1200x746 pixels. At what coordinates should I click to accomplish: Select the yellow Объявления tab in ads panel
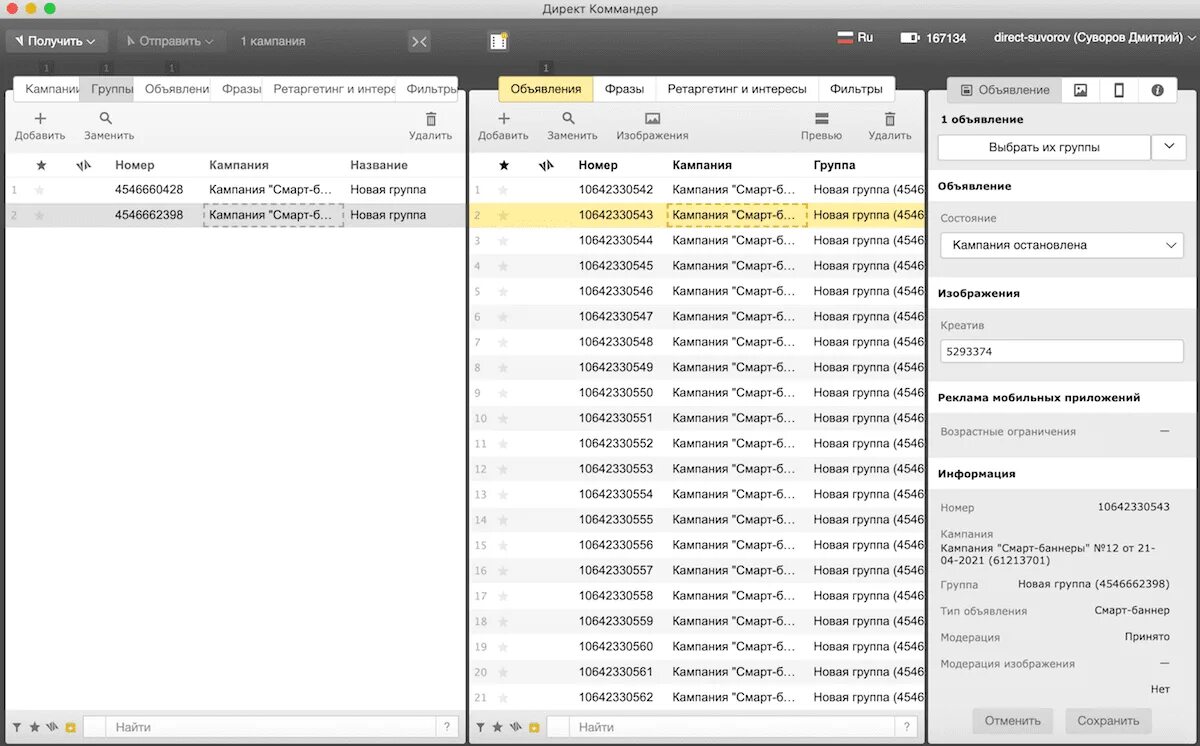tap(546, 89)
